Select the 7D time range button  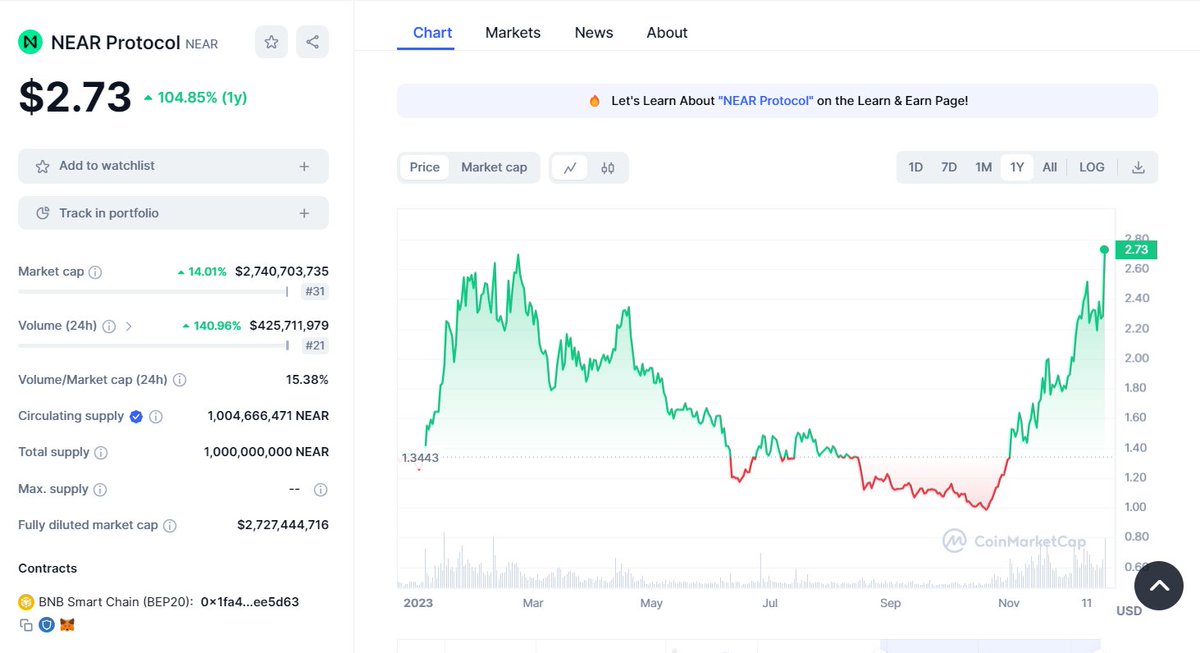(x=949, y=167)
